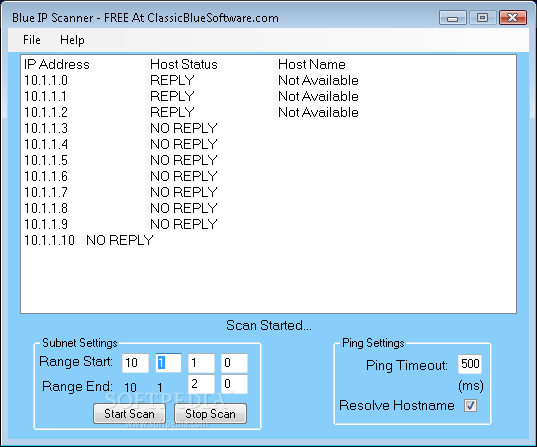
Task: Click NO REPLY status of 10.1.1.4
Action: click(x=184, y=145)
